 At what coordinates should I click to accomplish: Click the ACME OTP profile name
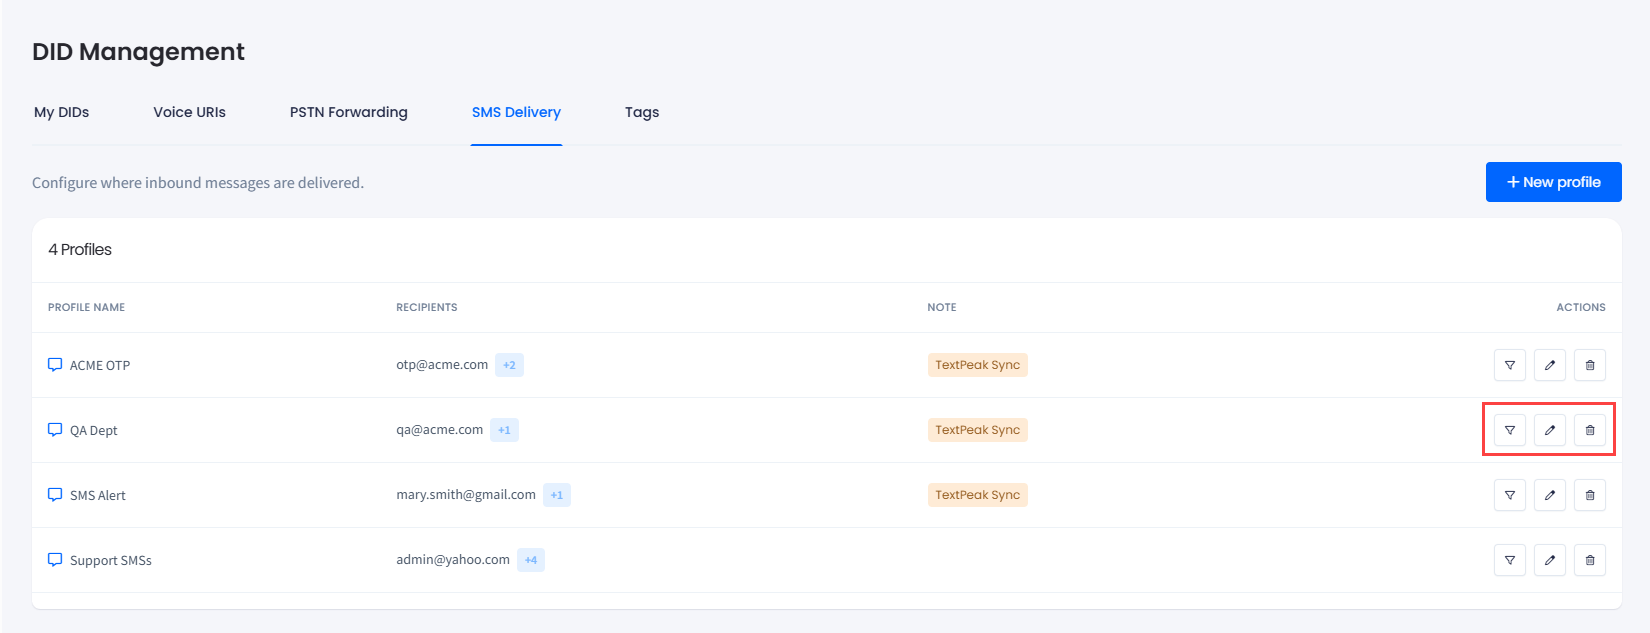100,365
